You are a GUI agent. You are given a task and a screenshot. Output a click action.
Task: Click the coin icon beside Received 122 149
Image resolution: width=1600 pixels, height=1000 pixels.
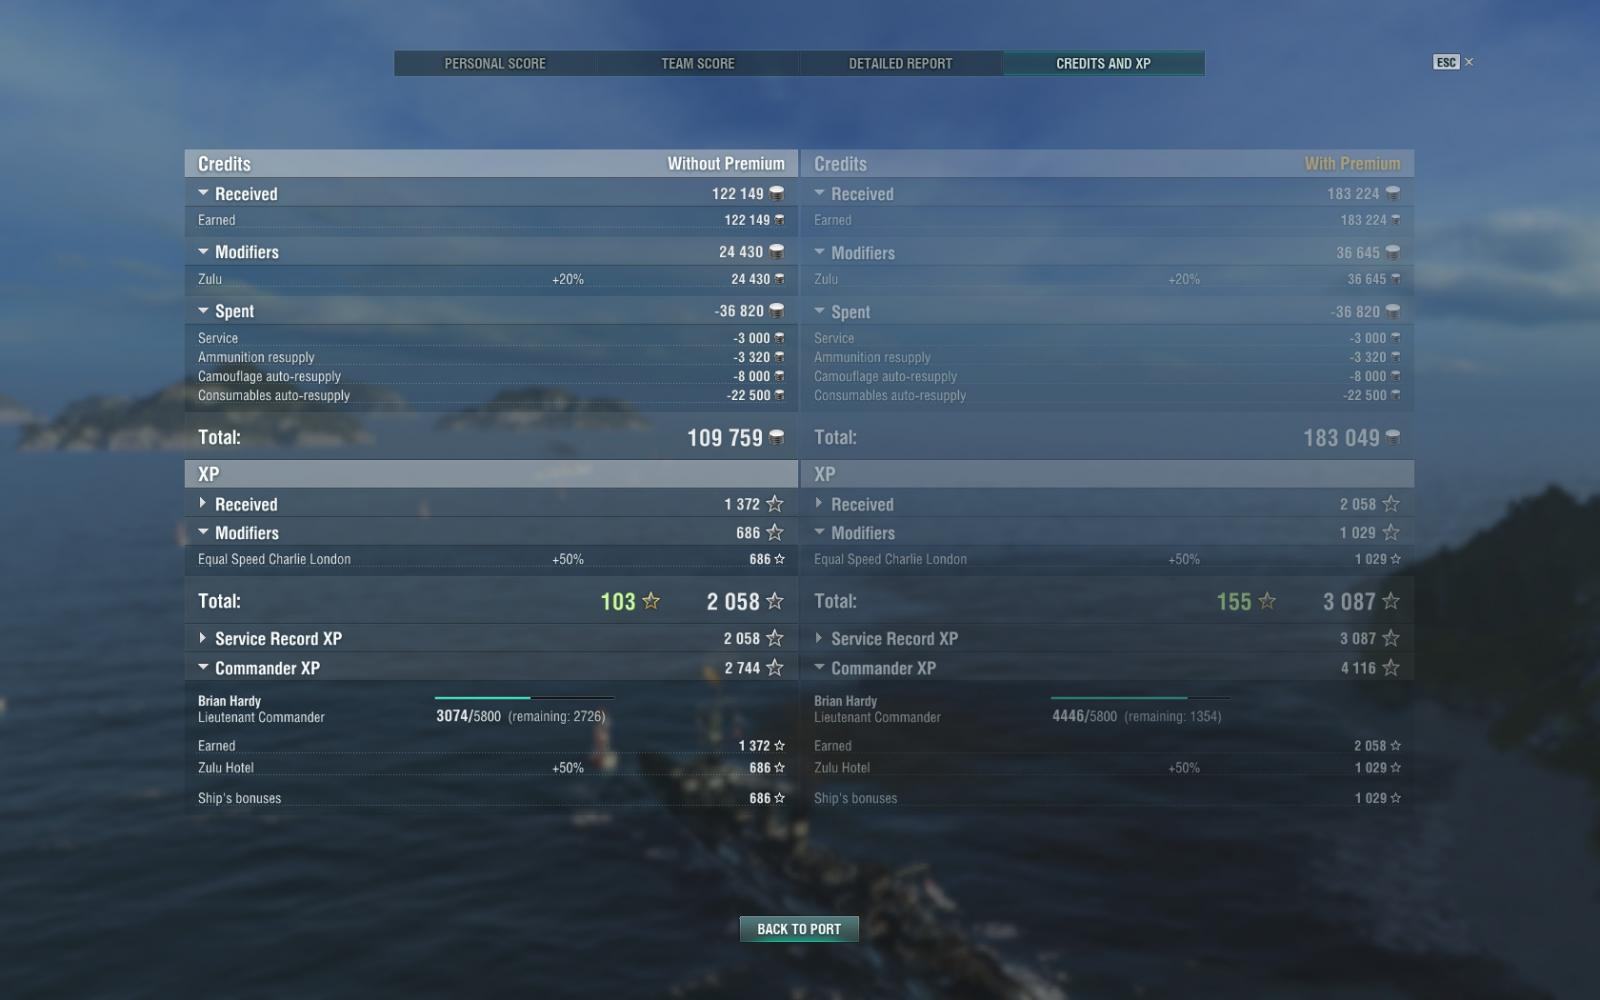(776, 193)
